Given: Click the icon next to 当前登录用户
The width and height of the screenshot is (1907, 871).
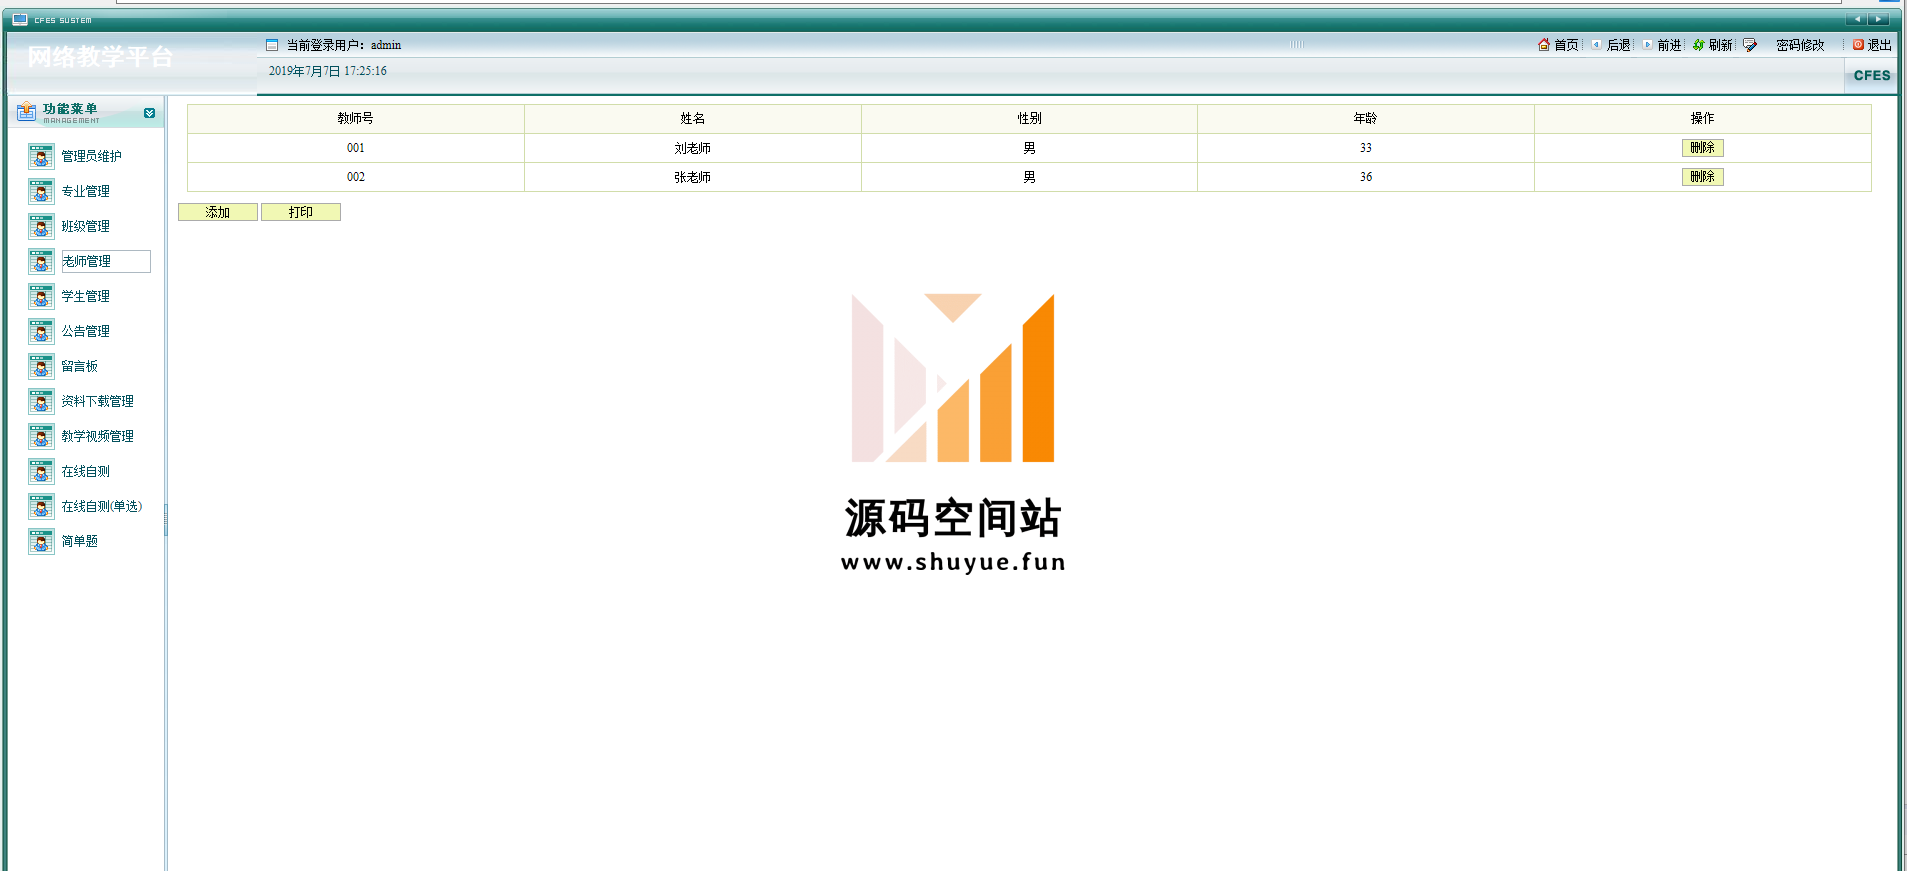Looking at the screenshot, I should [272, 45].
